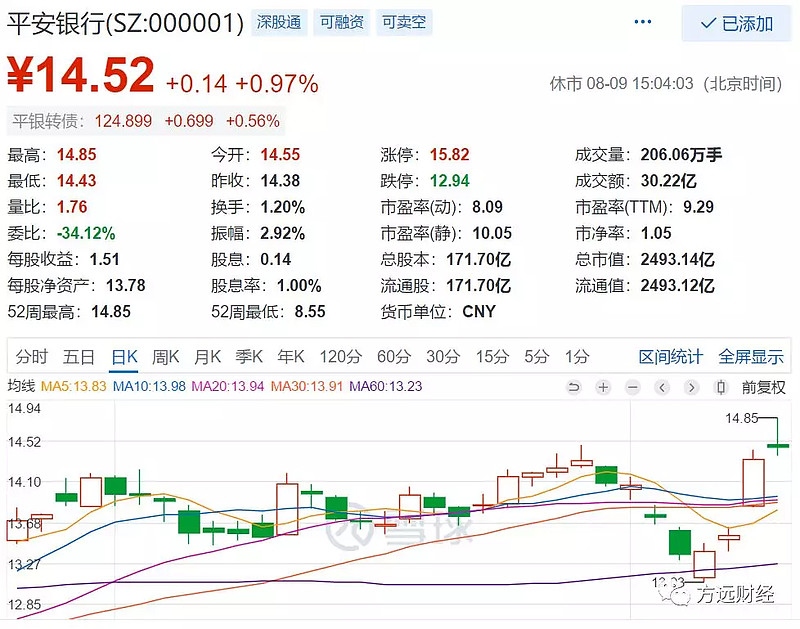Click the MA20:13.94 indicator label
800x629 pixels.
click(228, 386)
